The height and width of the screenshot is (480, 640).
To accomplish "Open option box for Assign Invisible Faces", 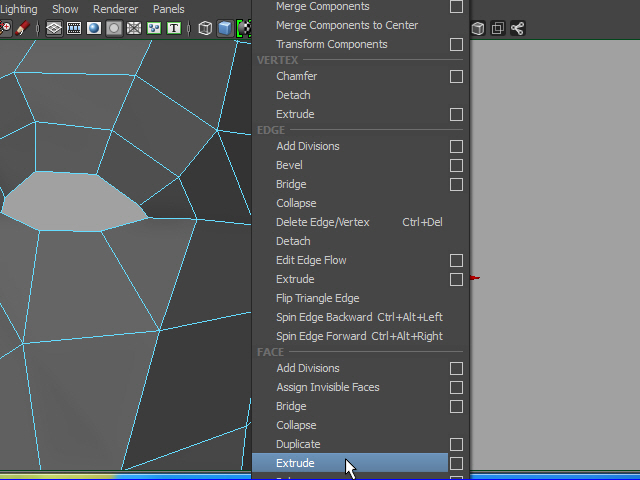I will [x=456, y=387].
